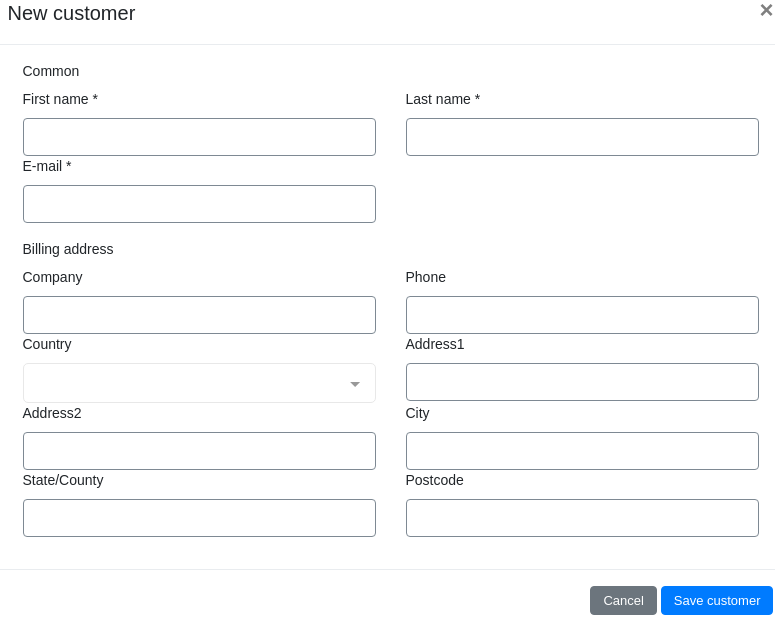The width and height of the screenshot is (775, 621).
Task: Select the Address1 input field
Action: [x=582, y=382]
